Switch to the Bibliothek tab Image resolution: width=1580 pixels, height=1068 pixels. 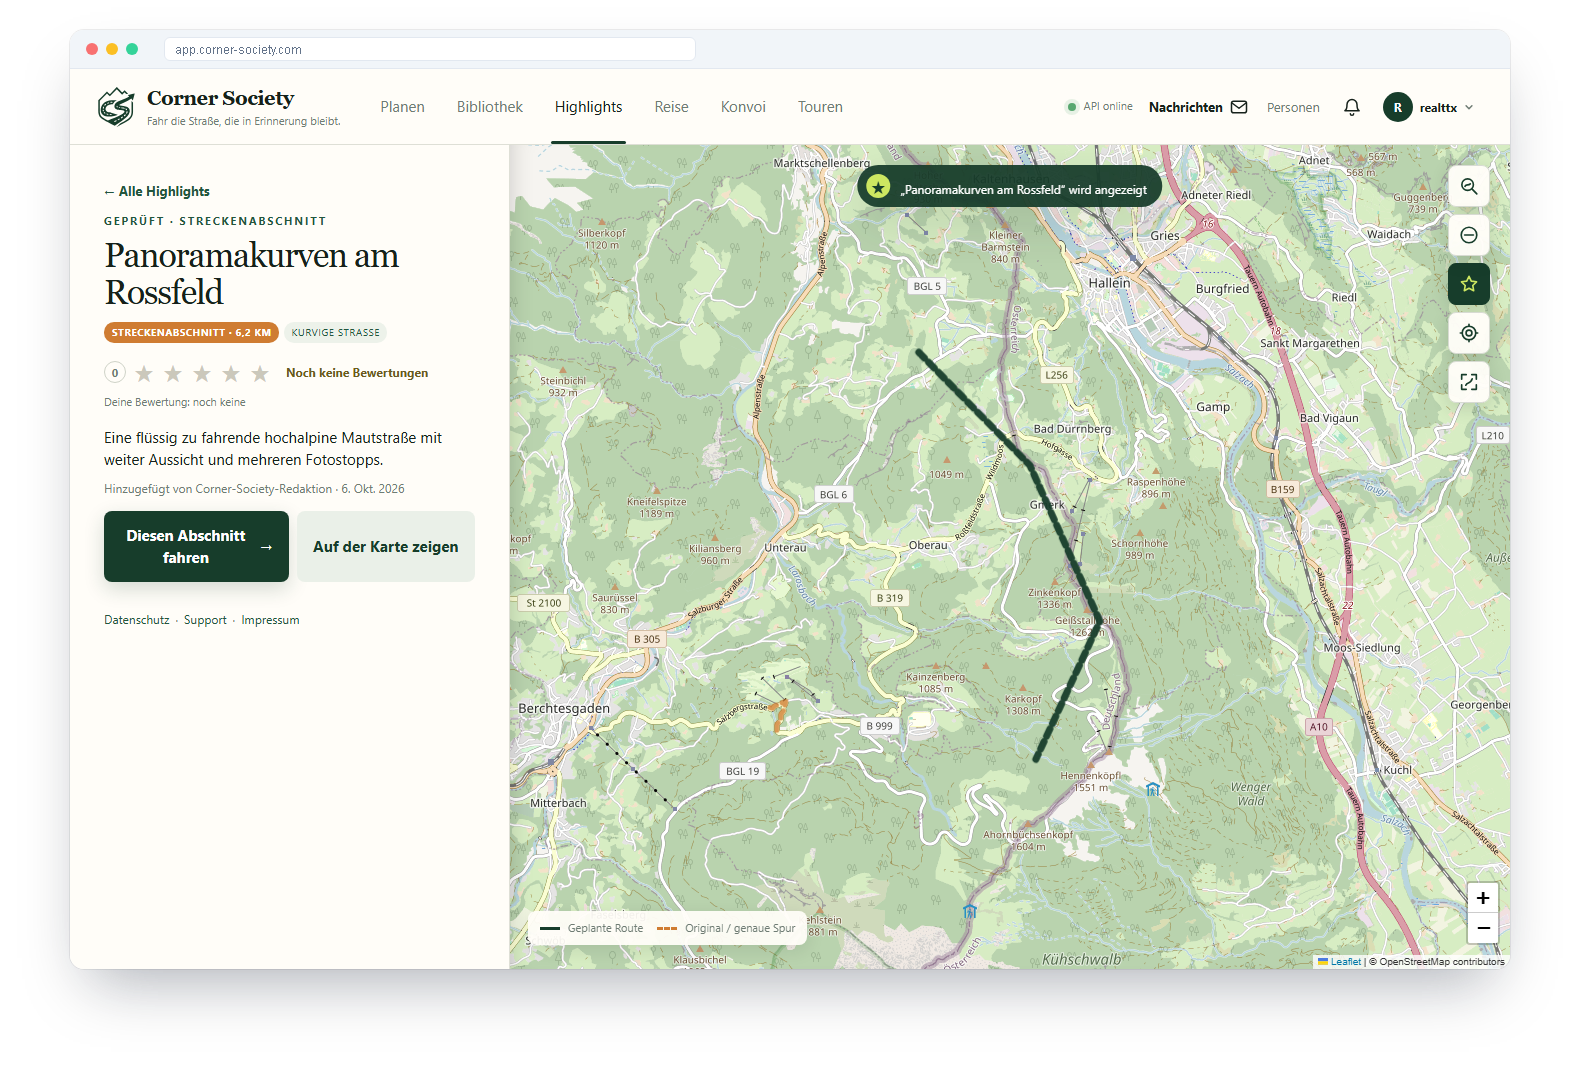coord(490,107)
